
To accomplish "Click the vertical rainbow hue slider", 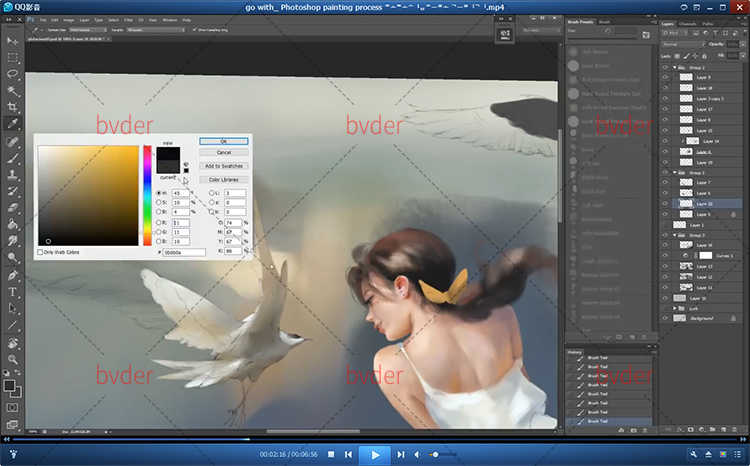I will pos(147,195).
